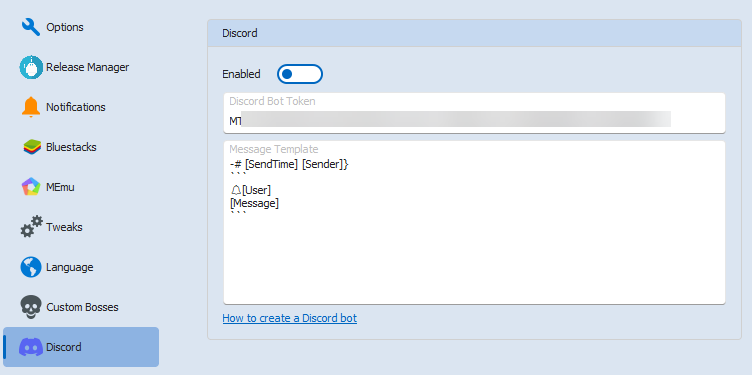Click the Custom Bosses skull icon
Screen dimensions: 752x375
pyautogui.click(x=31, y=307)
